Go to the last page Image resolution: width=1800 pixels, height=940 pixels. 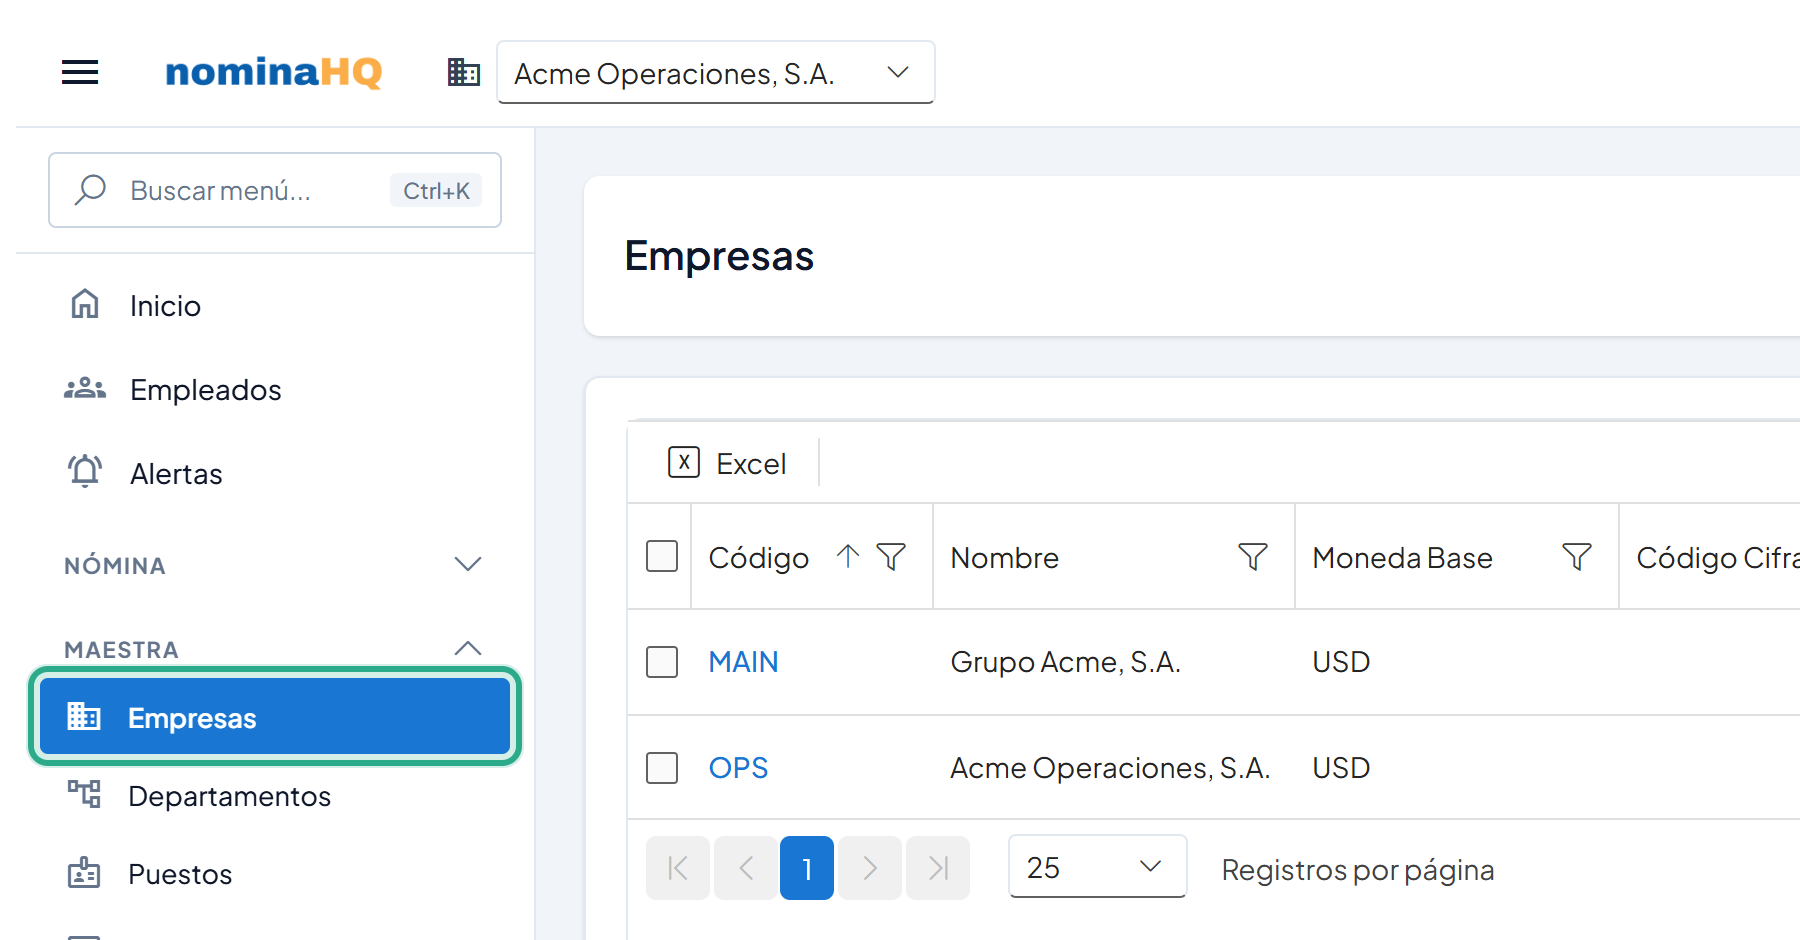(x=938, y=868)
